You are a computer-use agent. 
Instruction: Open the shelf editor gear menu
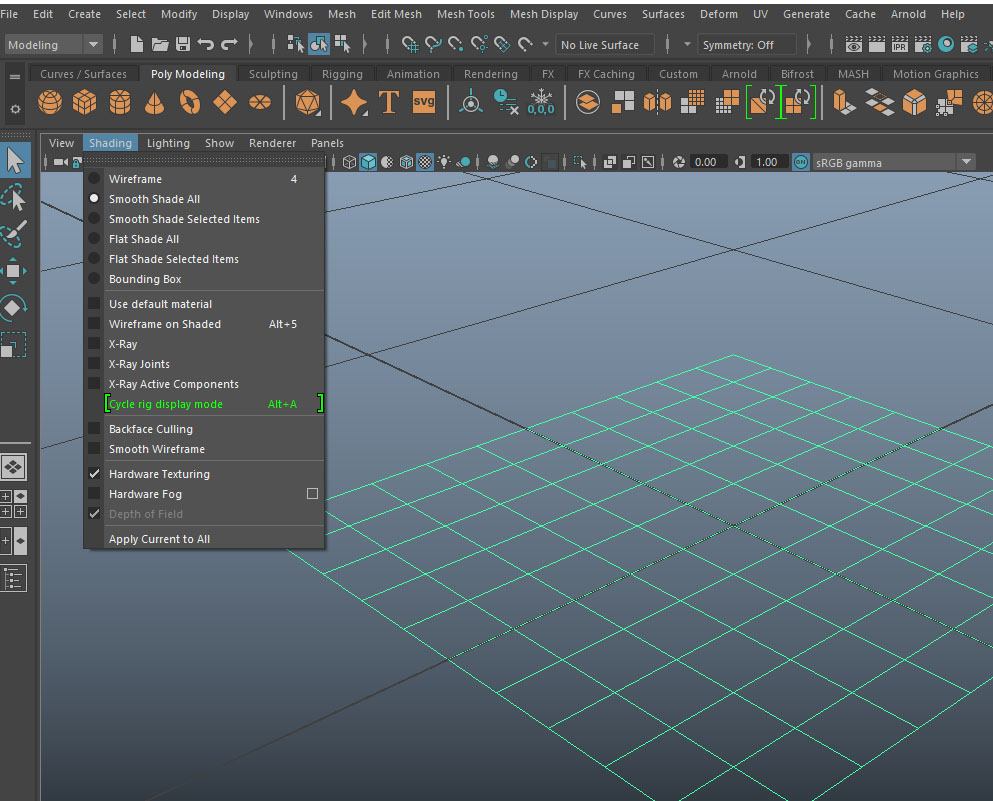point(15,109)
